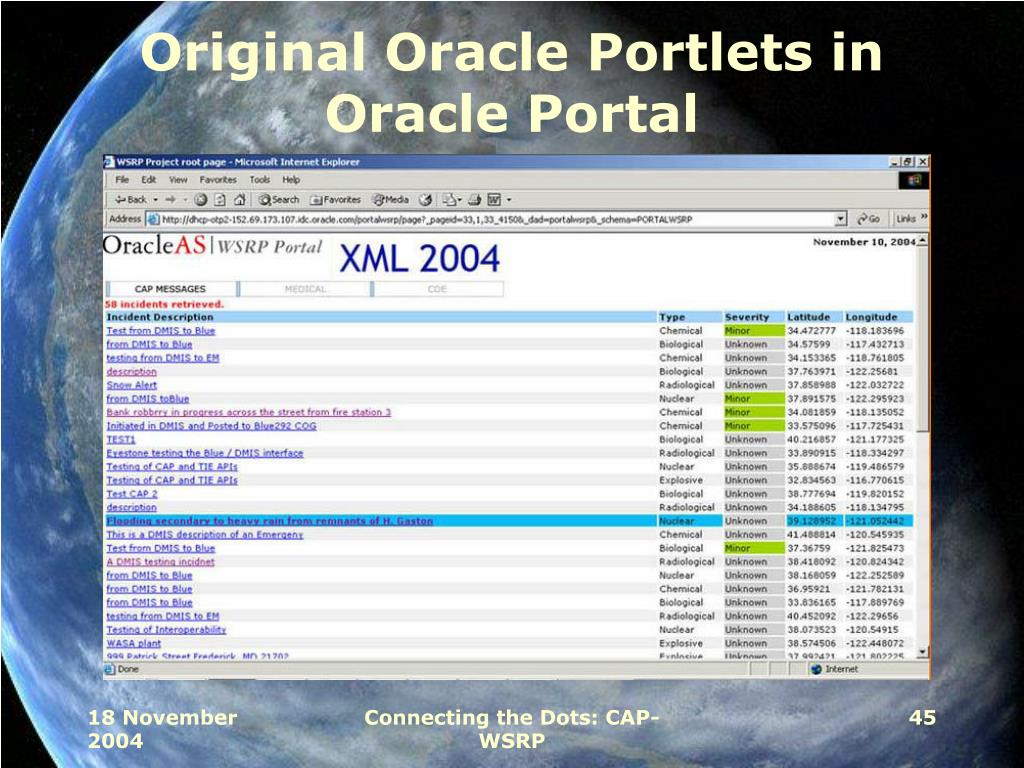Open the WASA plant link
The image size is (1024, 768).
(134, 643)
